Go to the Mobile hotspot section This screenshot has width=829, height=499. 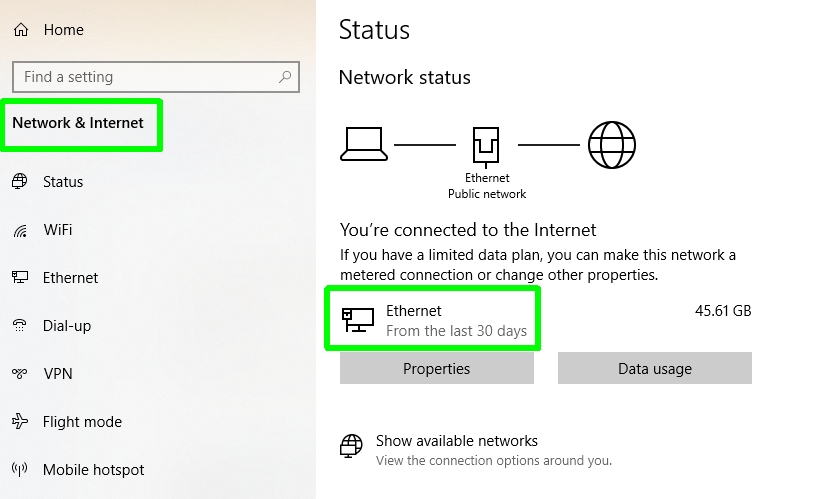click(x=93, y=470)
